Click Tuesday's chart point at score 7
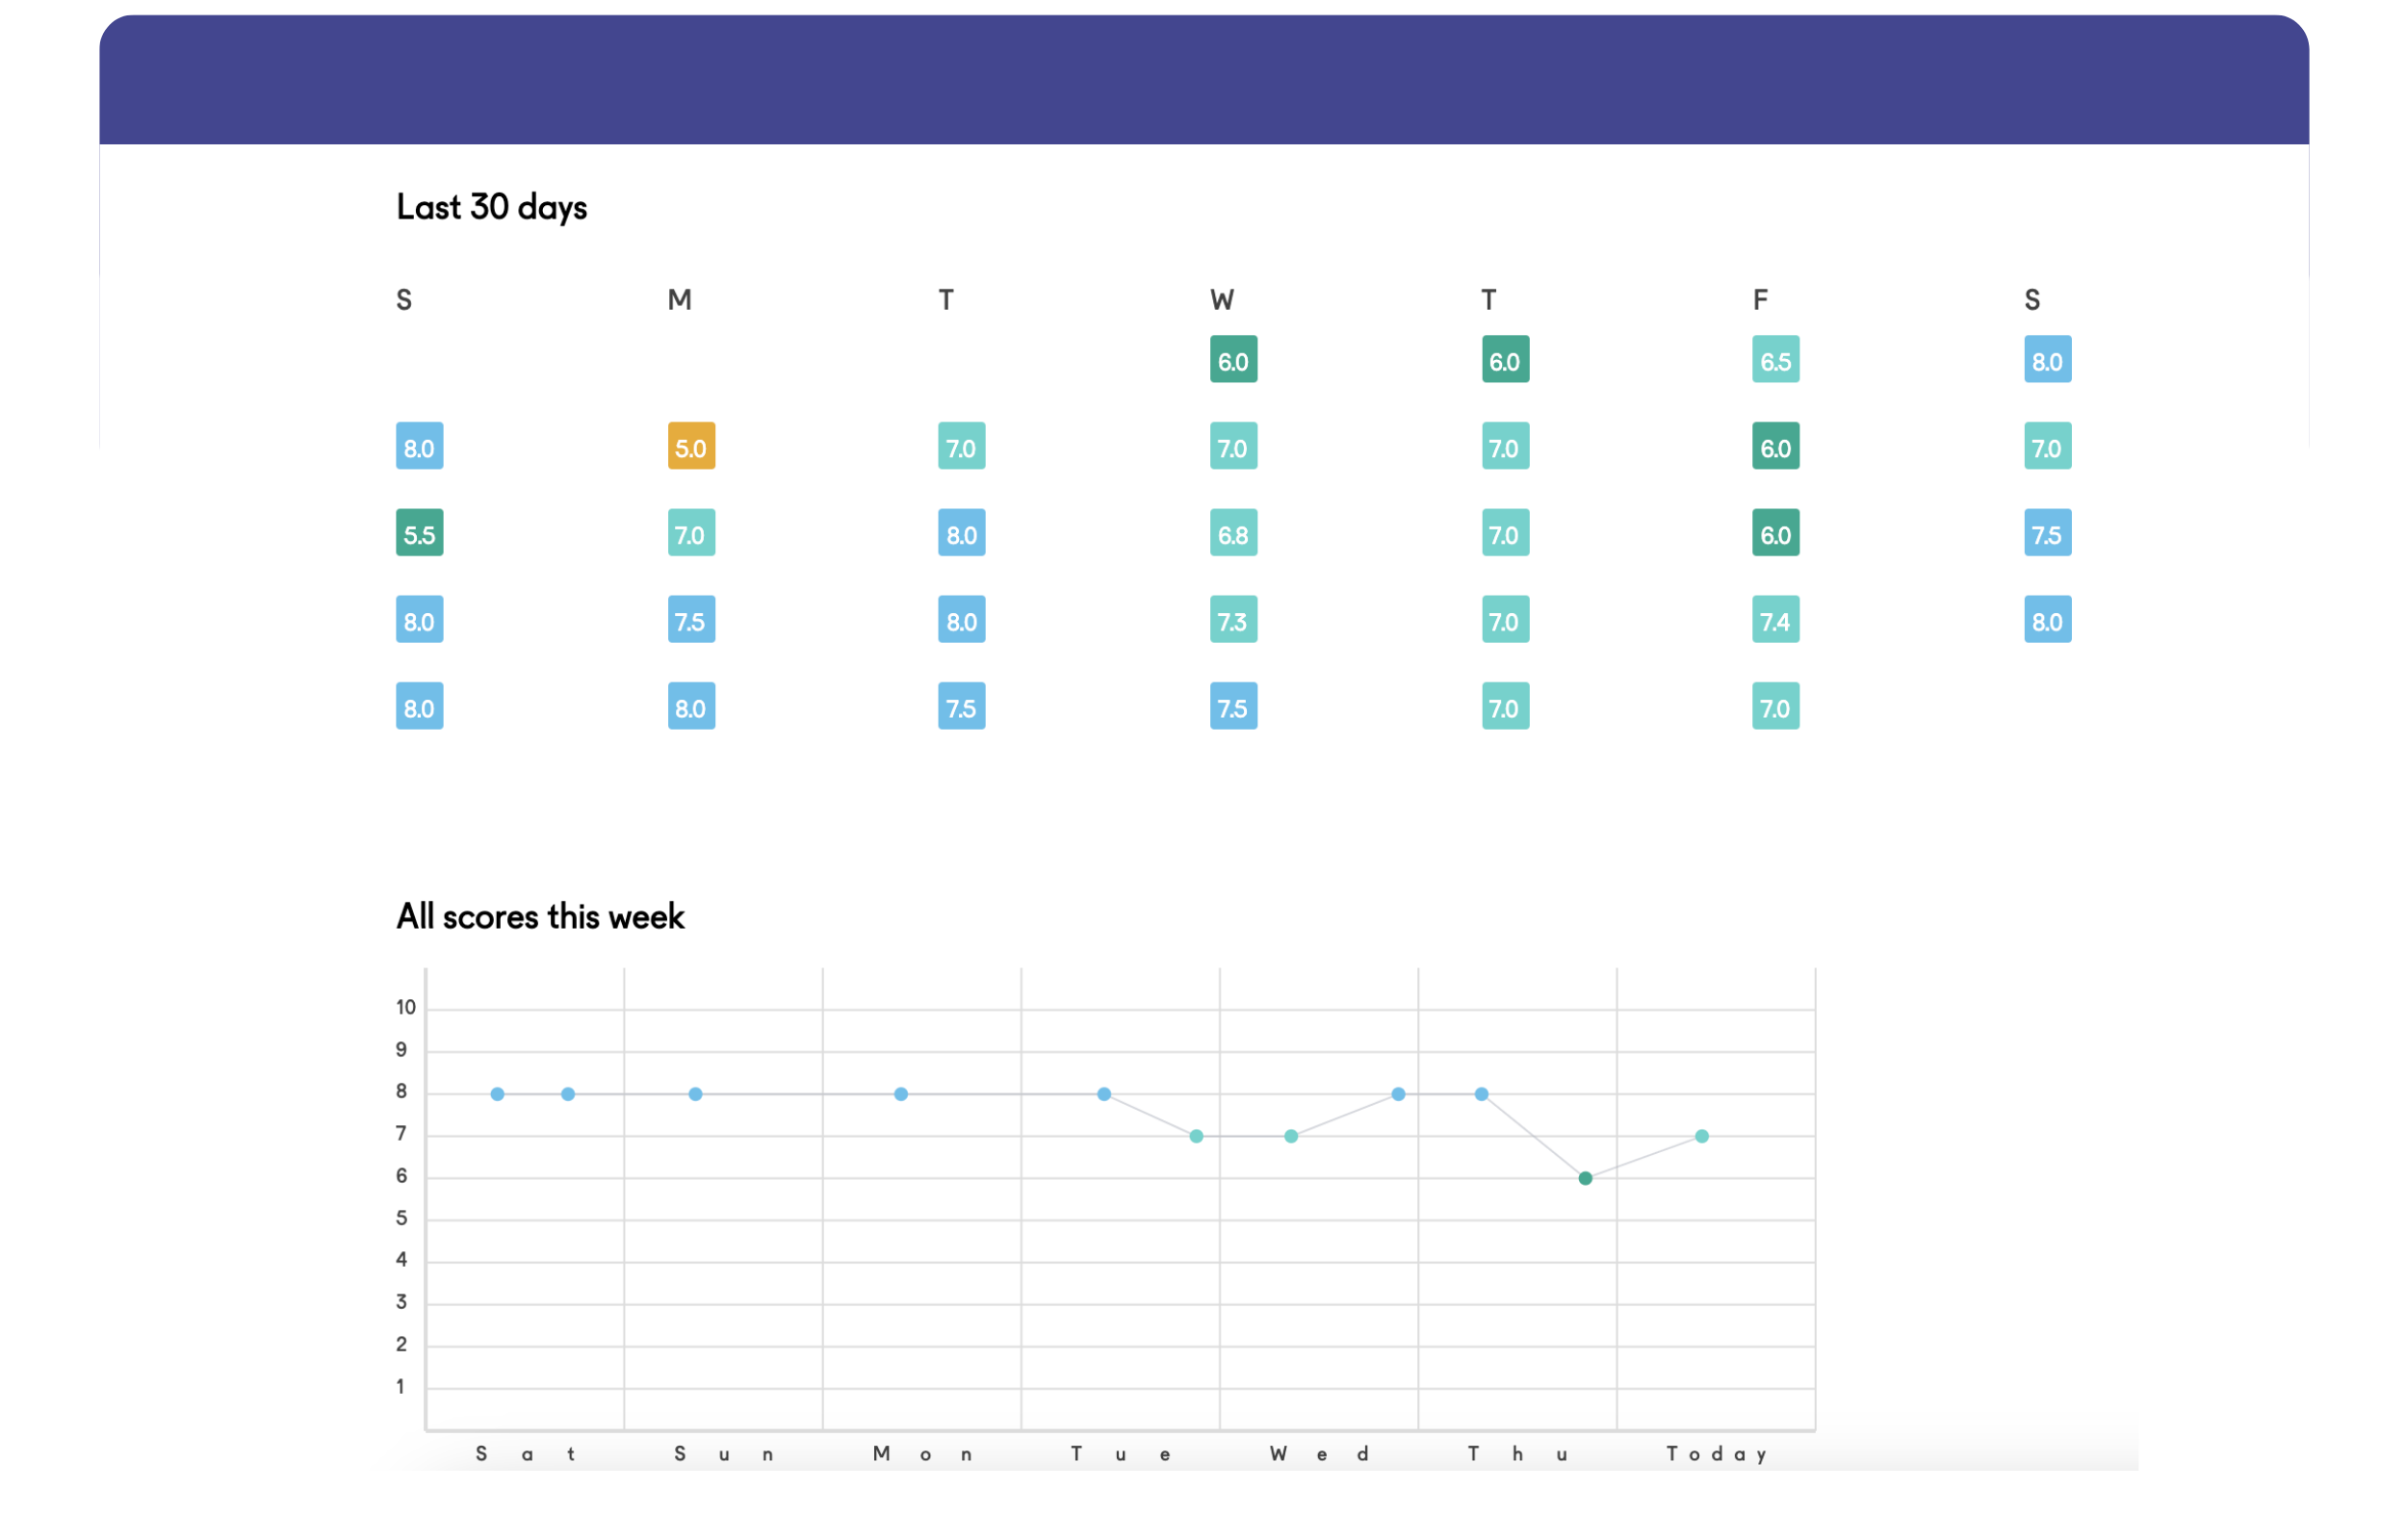2407x1540 pixels. (x=1195, y=1136)
